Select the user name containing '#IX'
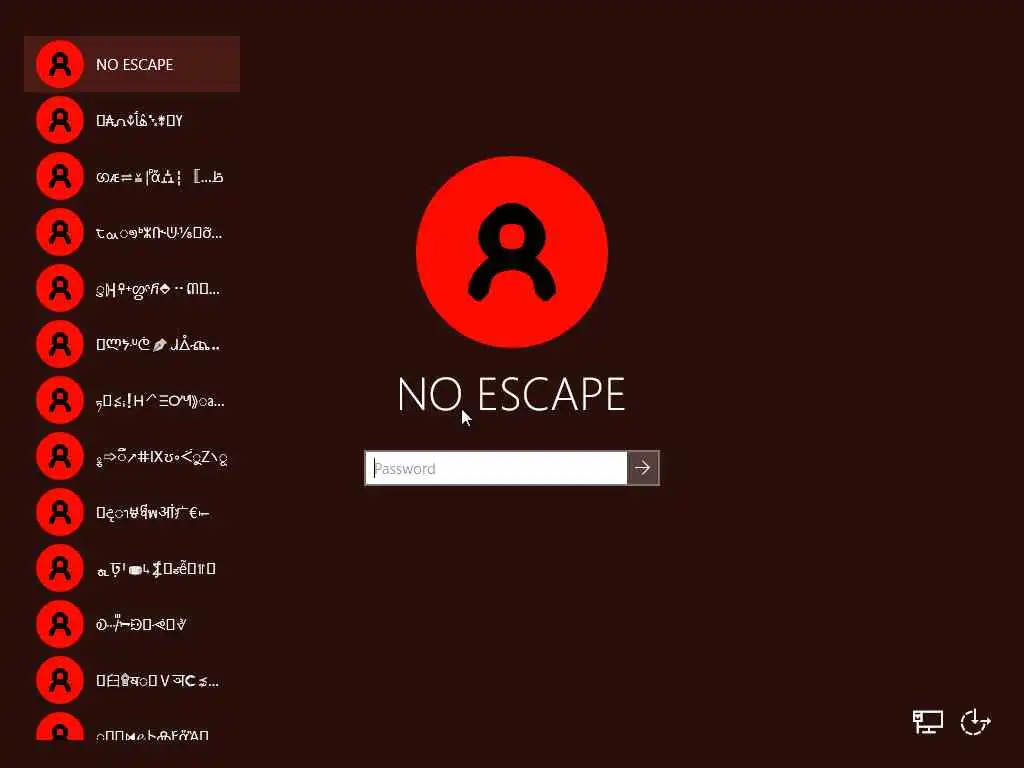This screenshot has width=1024, height=768. (x=161, y=457)
